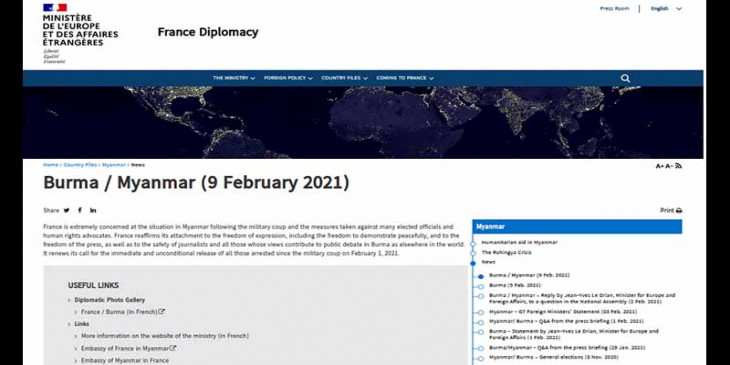
Task: Open the Country Files menu
Action: pos(345,78)
